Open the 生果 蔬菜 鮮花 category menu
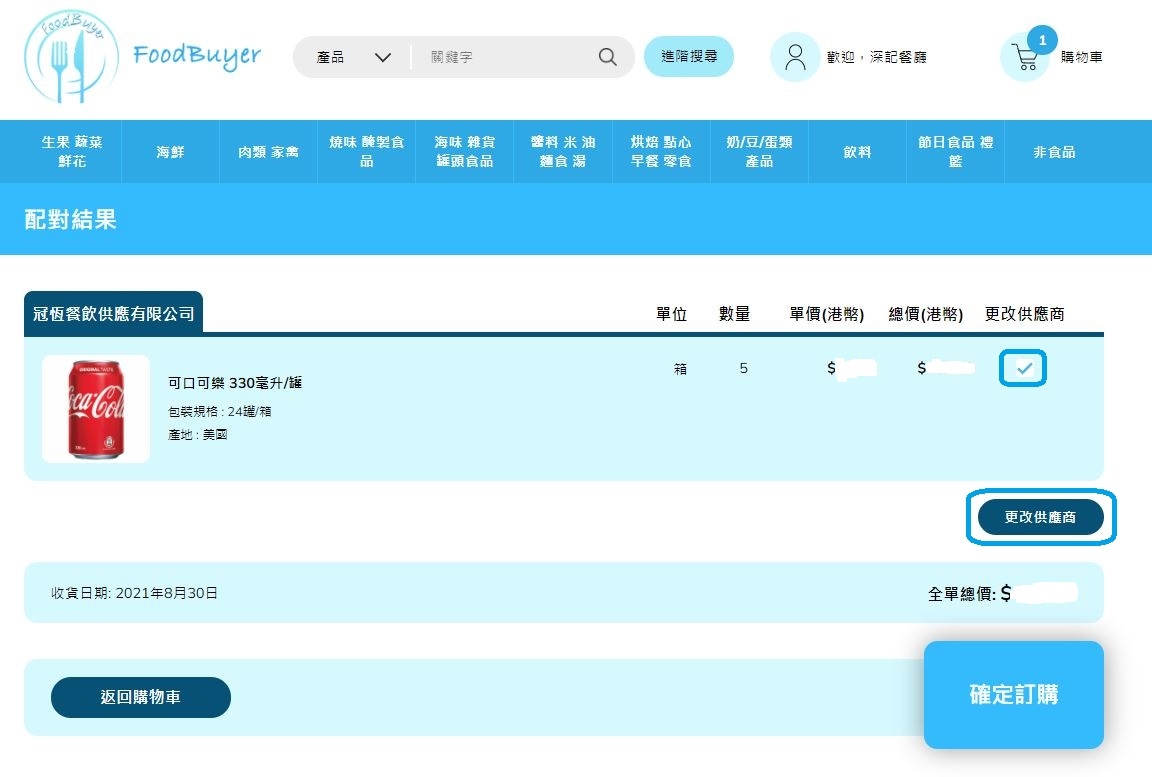Image resolution: width=1152 pixels, height=777 pixels. coord(72,151)
